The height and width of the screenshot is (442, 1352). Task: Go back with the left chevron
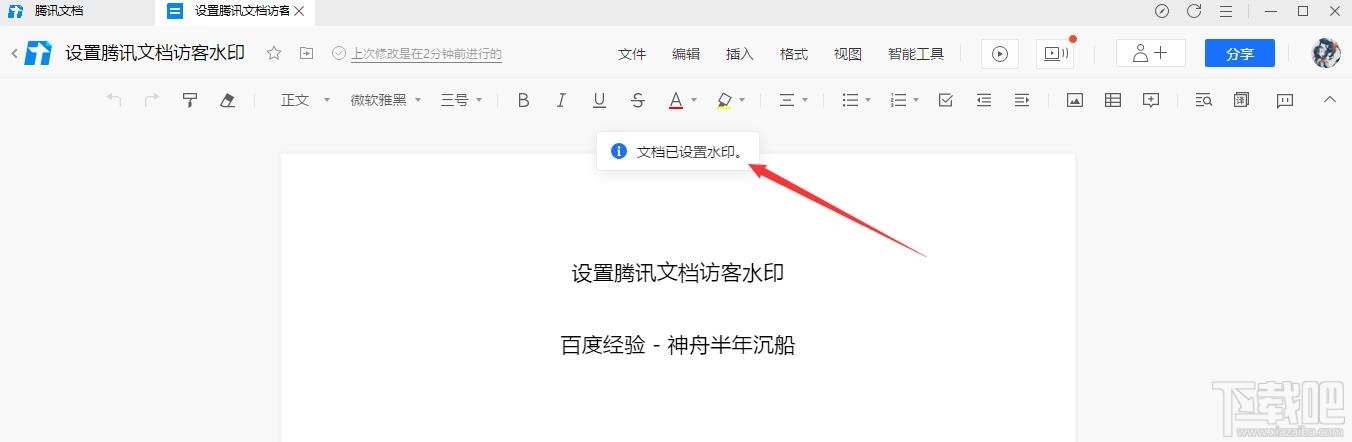tap(14, 54)
